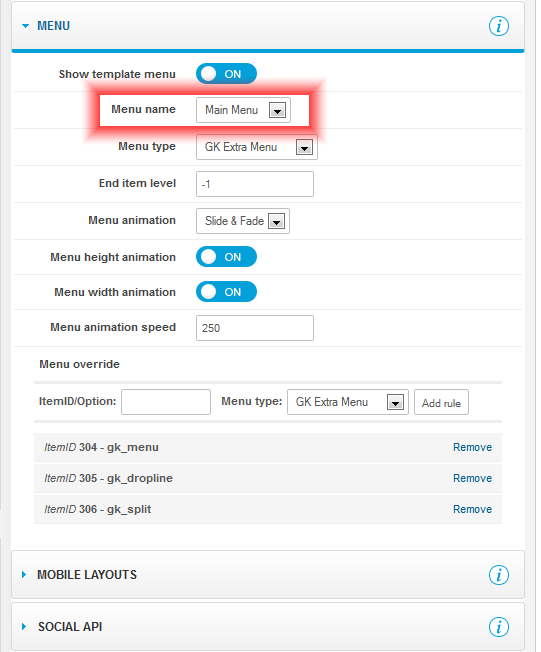The width and height of the screenshot is (541, 652).
Task: Collapse the MENU section arrow
Action: tap(25, 26)
